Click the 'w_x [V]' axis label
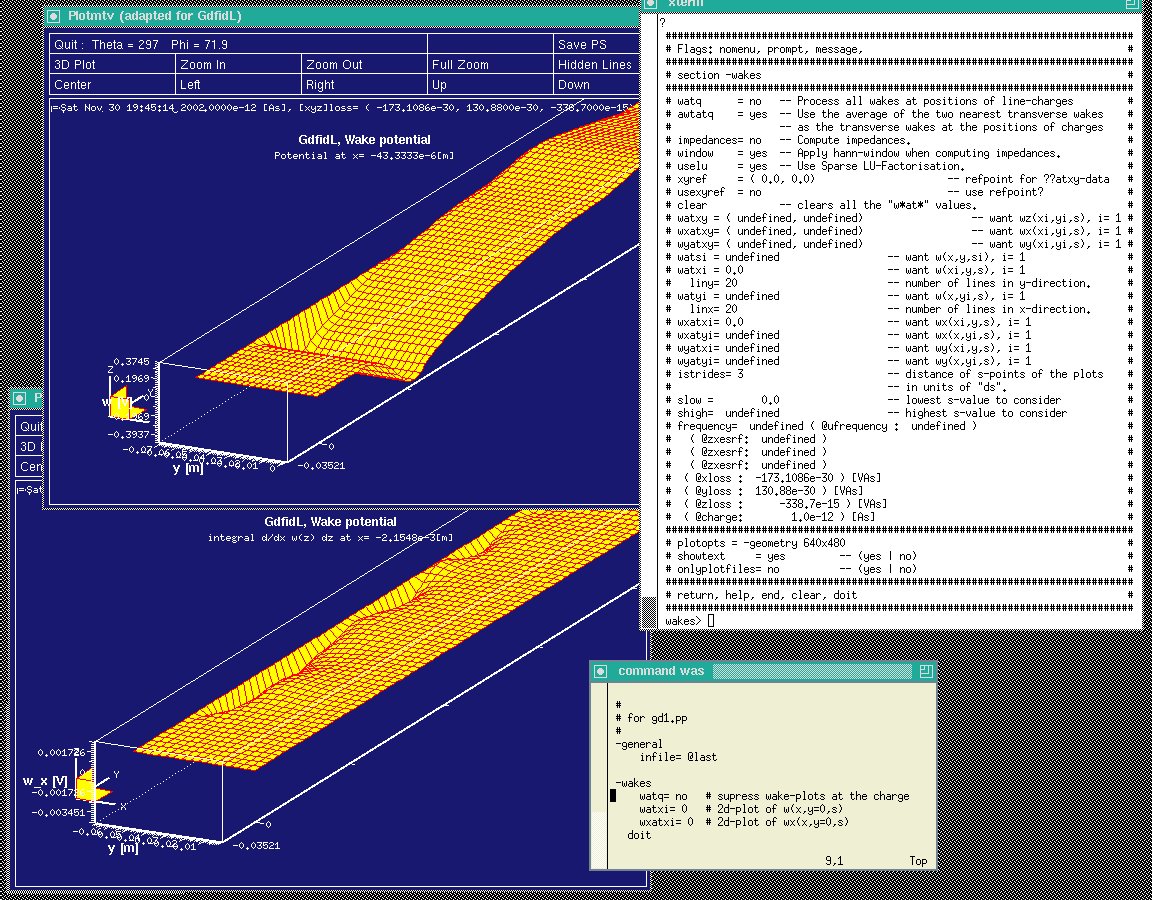Viewport: 1152px width, 900px height. [45, 780]
